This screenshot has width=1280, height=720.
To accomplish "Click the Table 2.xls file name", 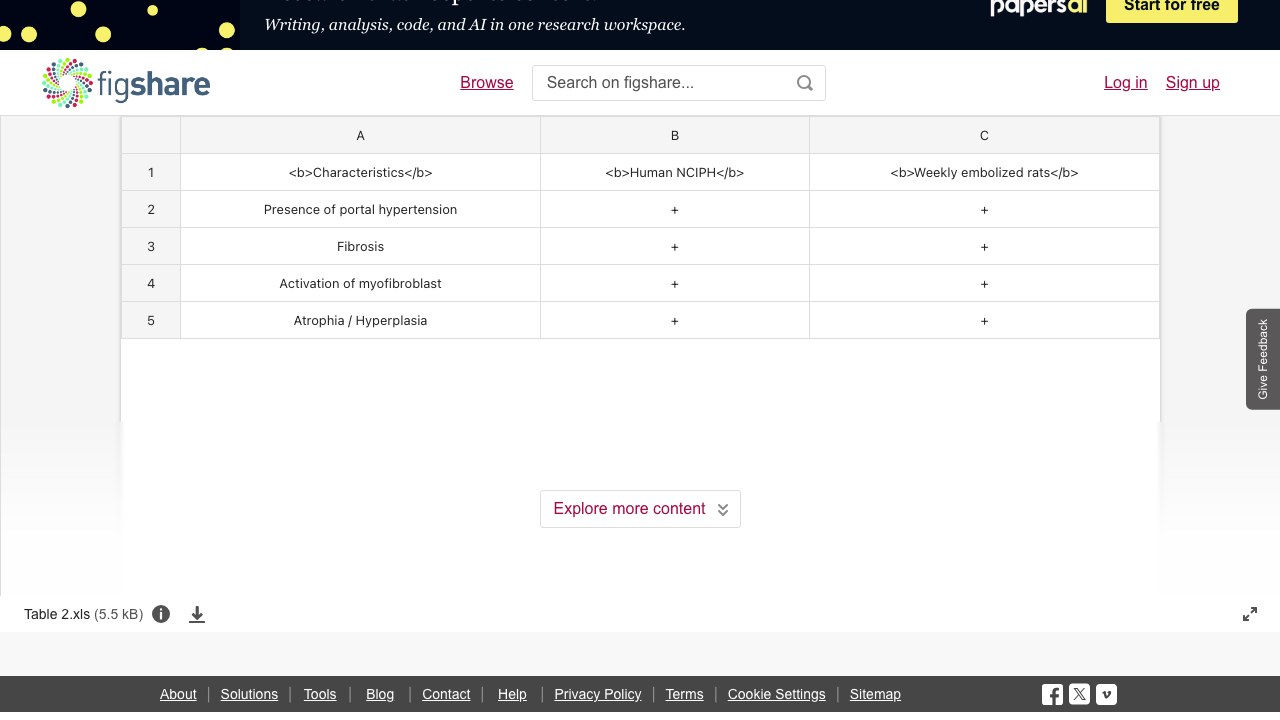I will point(57,614).
